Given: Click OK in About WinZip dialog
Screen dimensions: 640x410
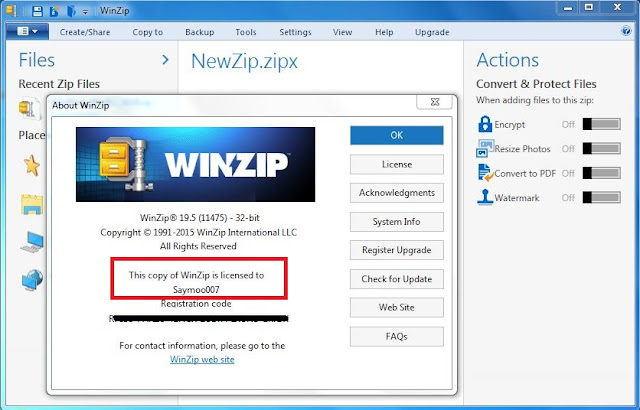Looking at the screenshot, I should pyautogui.click(x=397, y=135).
